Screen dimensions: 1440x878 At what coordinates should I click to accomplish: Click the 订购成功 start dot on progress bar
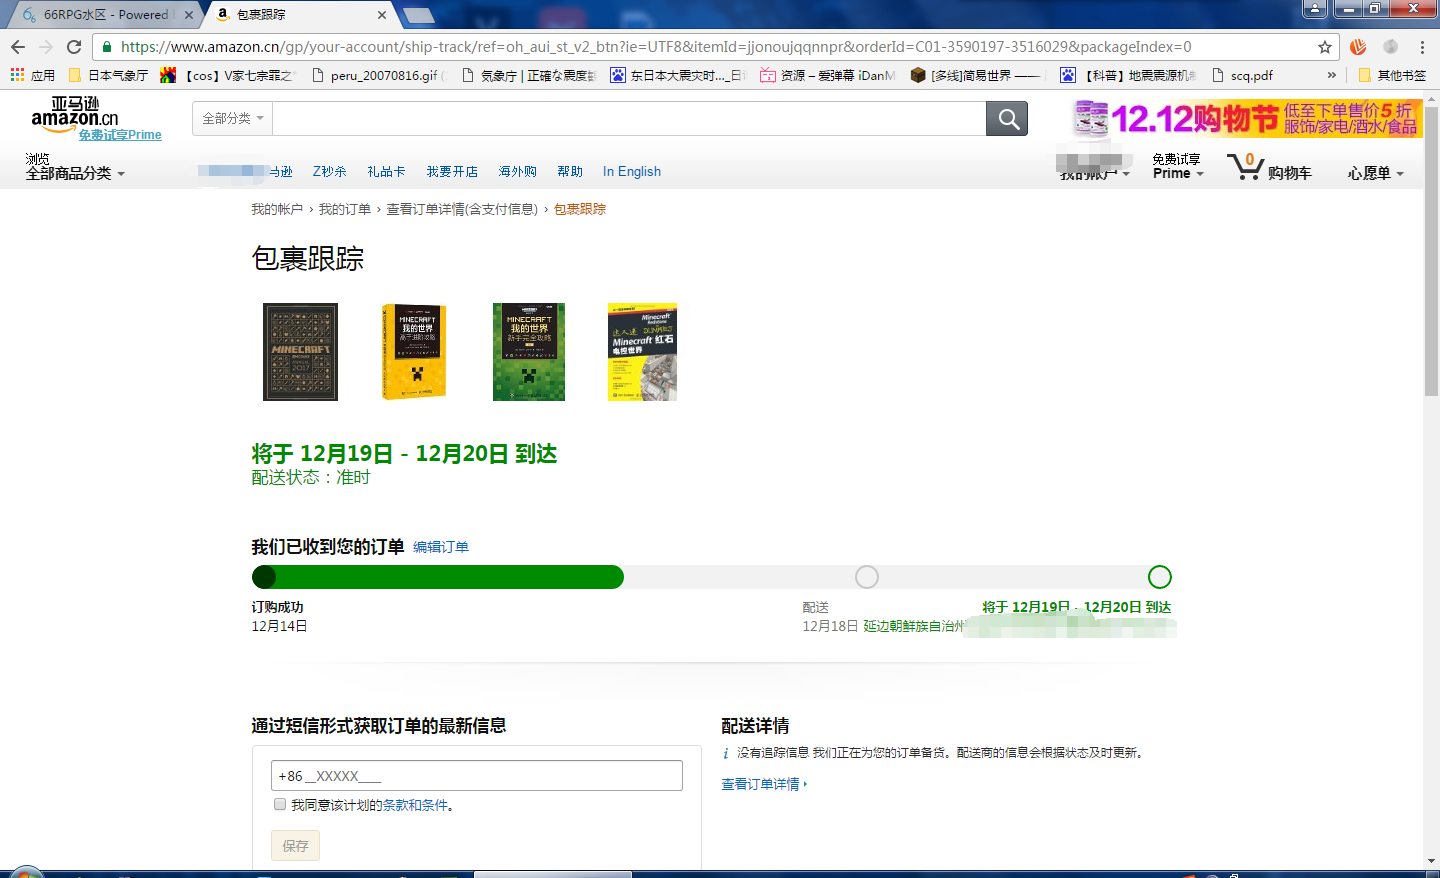[264, 577]
